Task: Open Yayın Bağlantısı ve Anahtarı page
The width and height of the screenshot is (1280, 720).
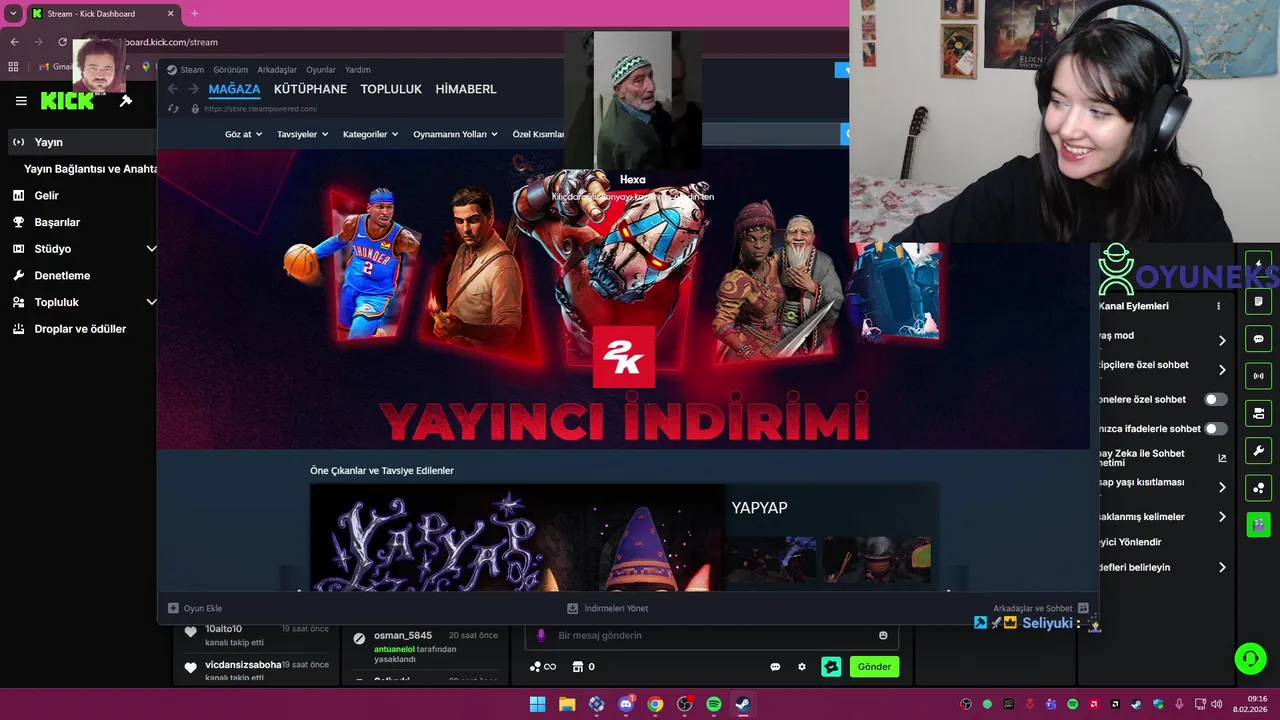Action: click(90, 169)
